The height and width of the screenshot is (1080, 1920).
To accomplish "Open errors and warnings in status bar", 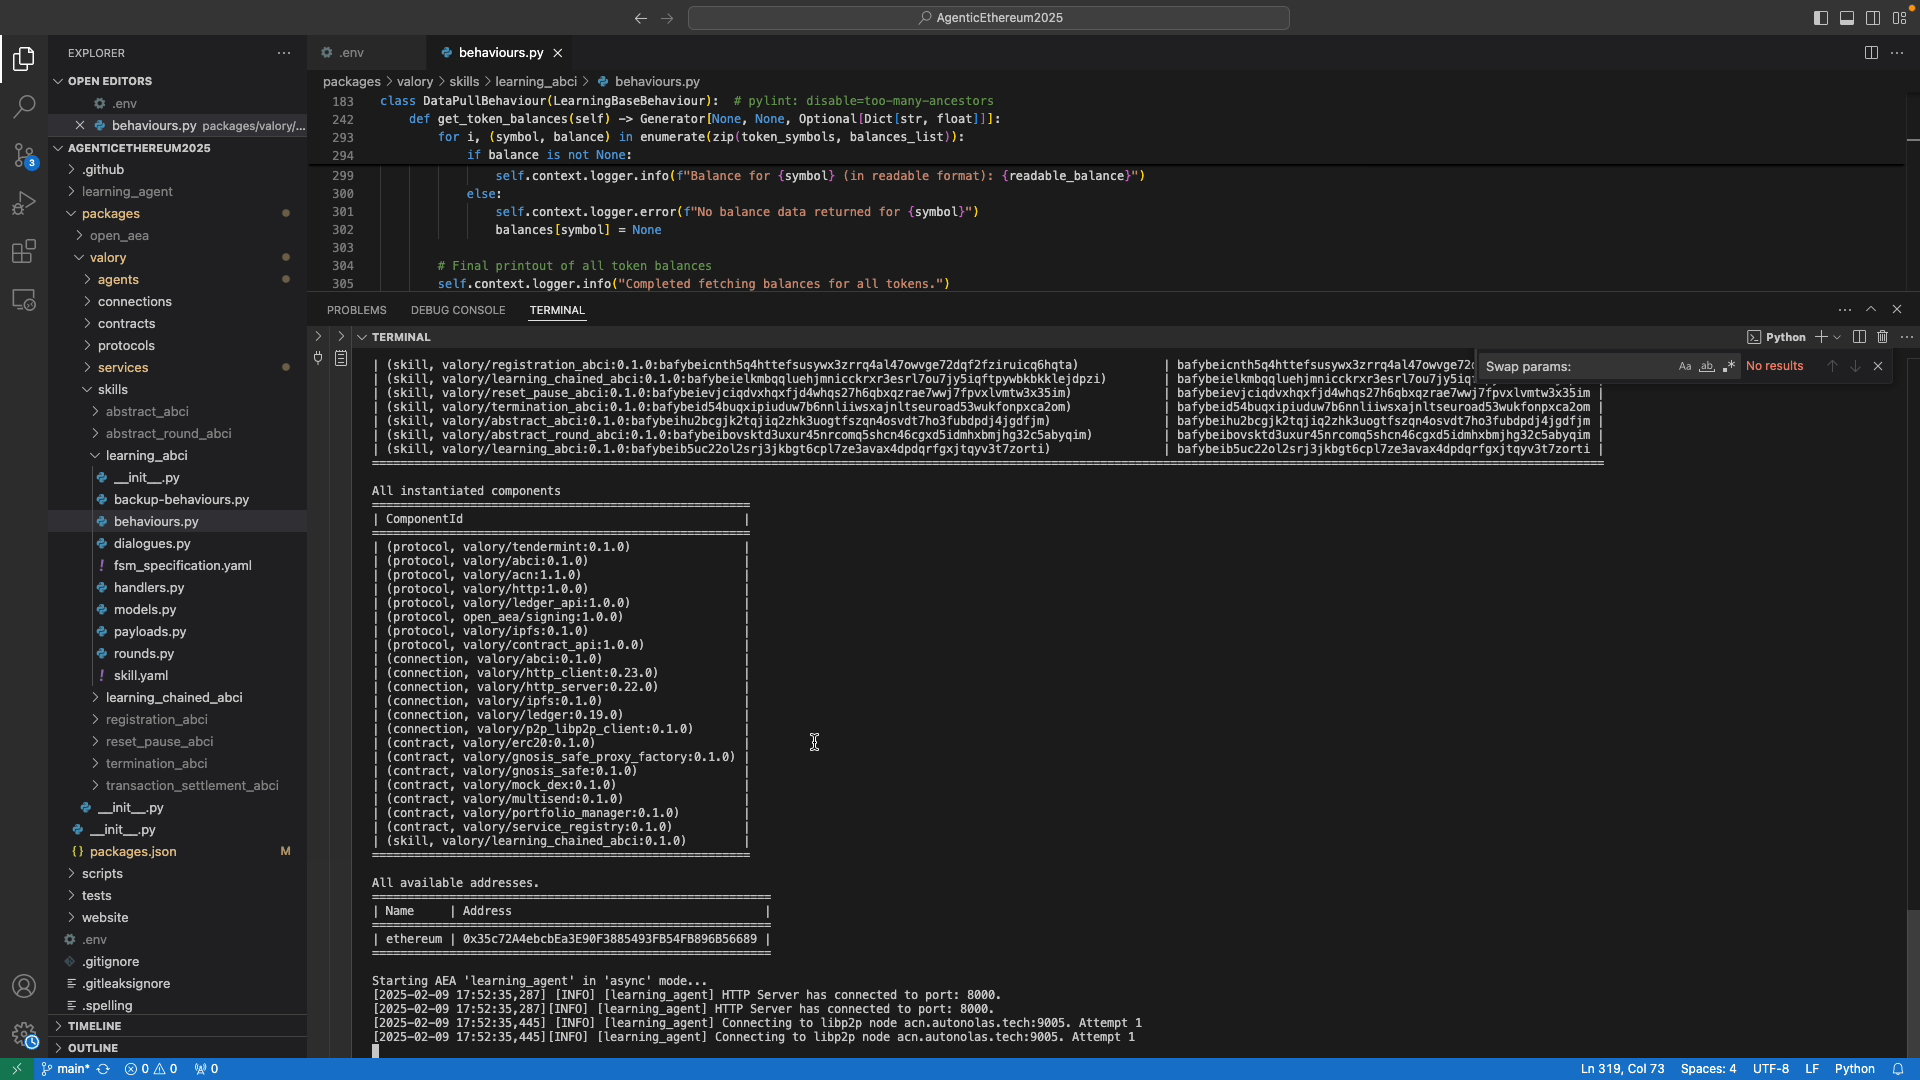I will tap(151, 1069).
